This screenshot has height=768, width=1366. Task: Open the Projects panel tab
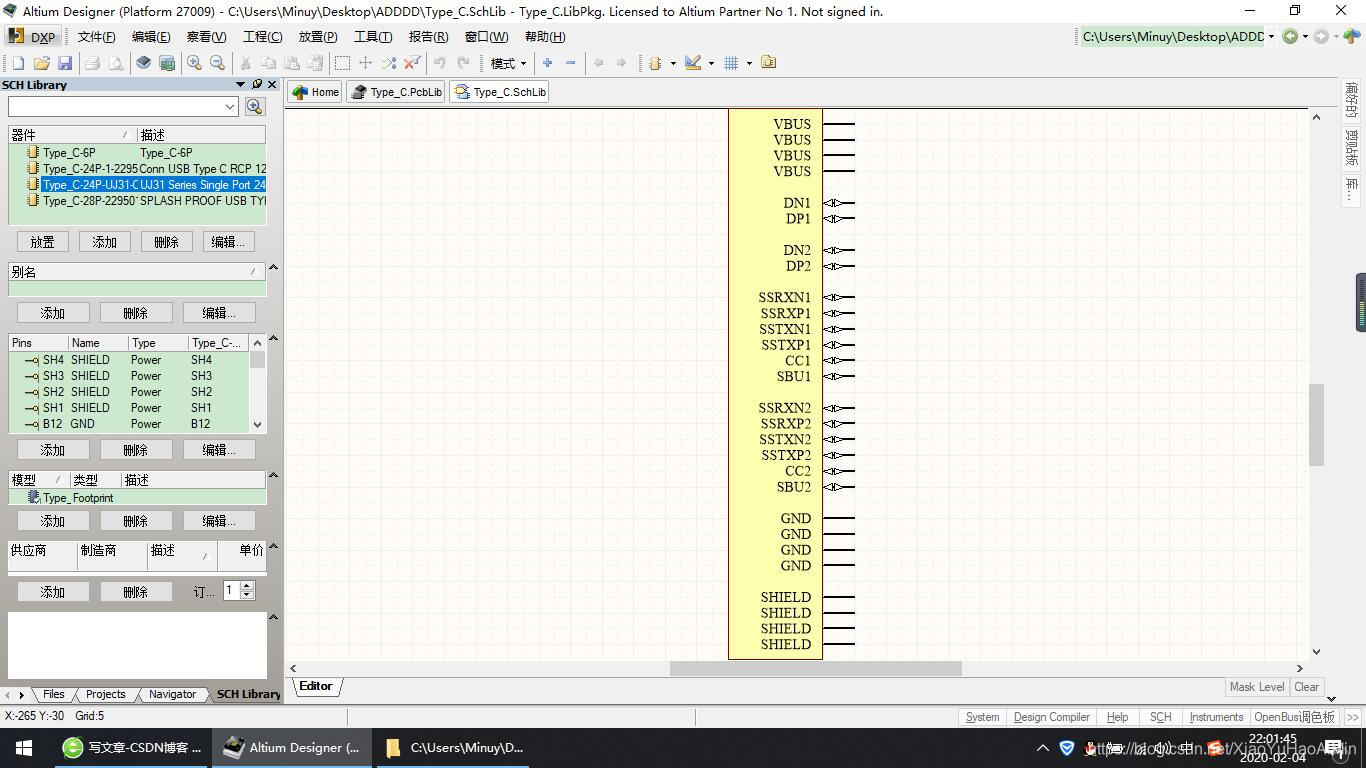point(106,694)
